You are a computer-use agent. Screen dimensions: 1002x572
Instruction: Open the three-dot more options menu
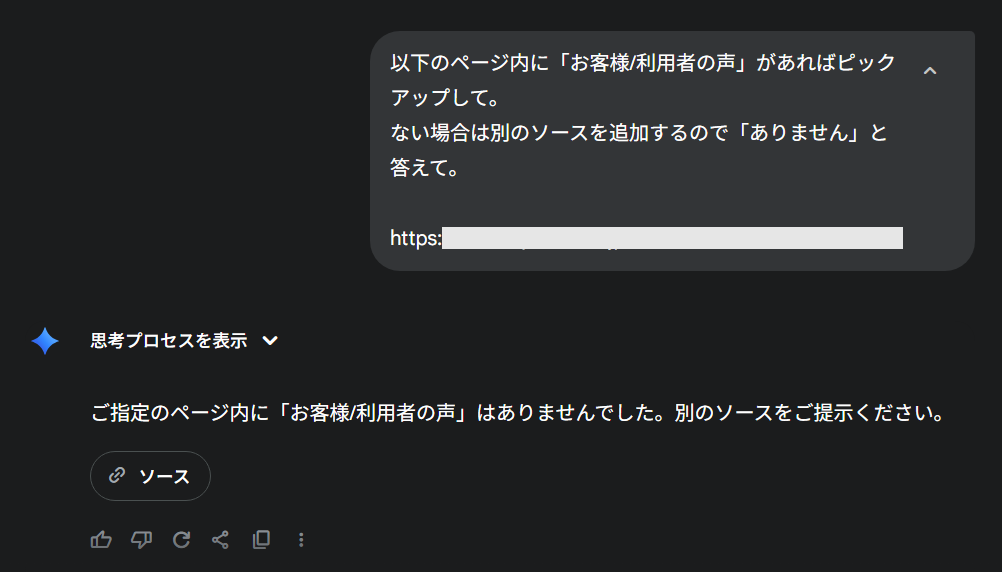(x=301, y=540)
